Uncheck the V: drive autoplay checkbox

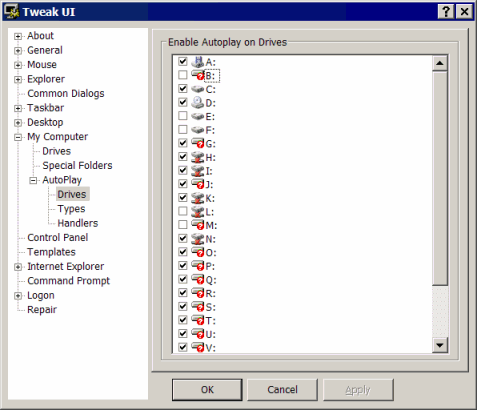coord(183,347)
